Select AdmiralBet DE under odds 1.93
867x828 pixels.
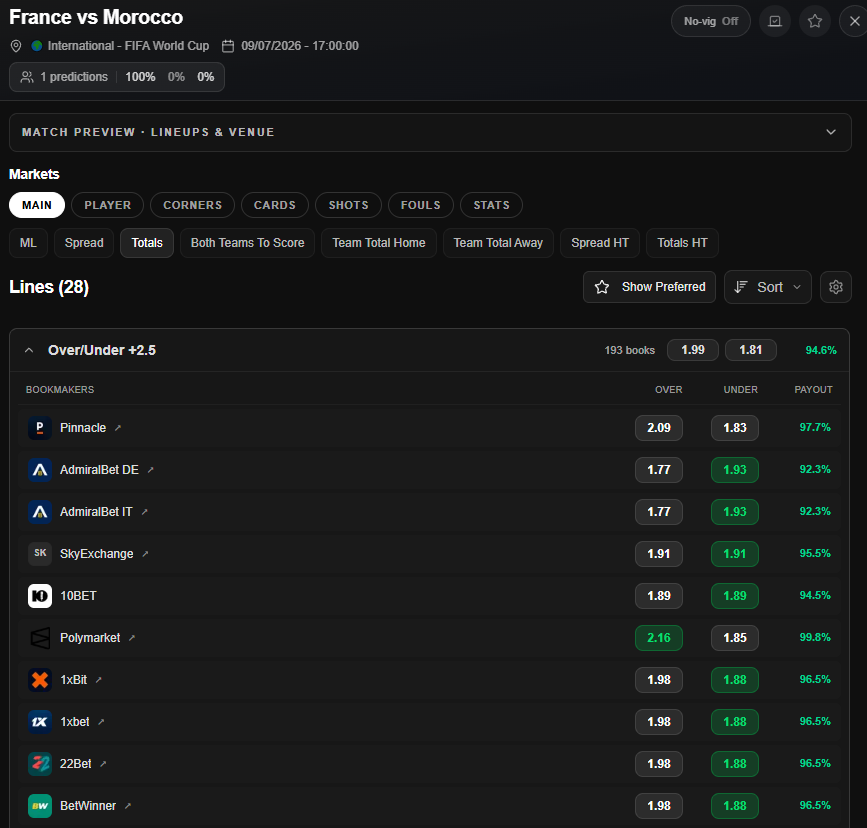coord(735,470)
